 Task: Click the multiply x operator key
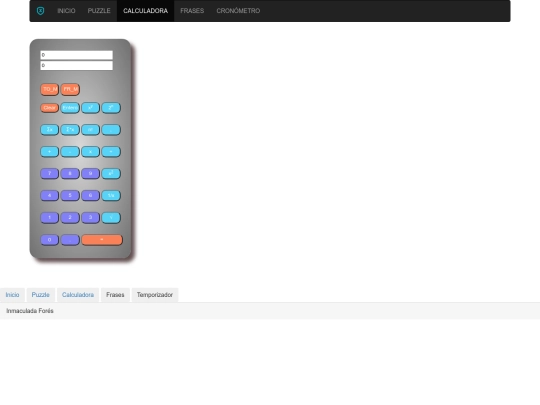tap(91, 152)
